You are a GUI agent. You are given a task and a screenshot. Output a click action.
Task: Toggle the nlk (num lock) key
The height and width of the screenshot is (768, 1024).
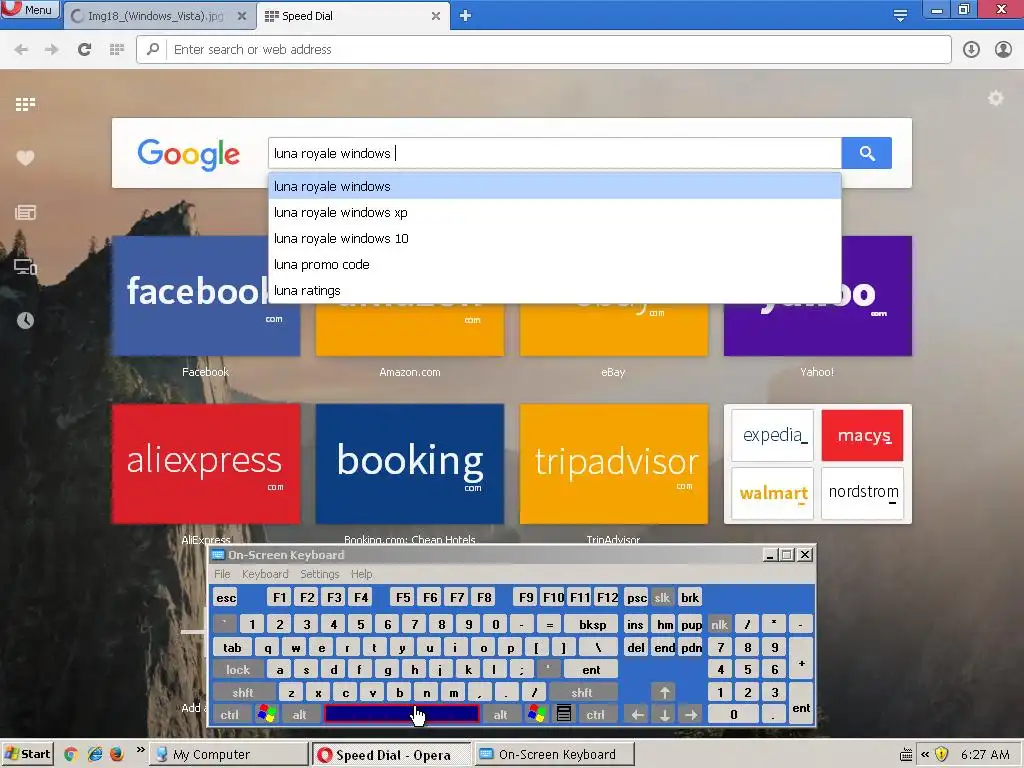[x=719, y=625]
